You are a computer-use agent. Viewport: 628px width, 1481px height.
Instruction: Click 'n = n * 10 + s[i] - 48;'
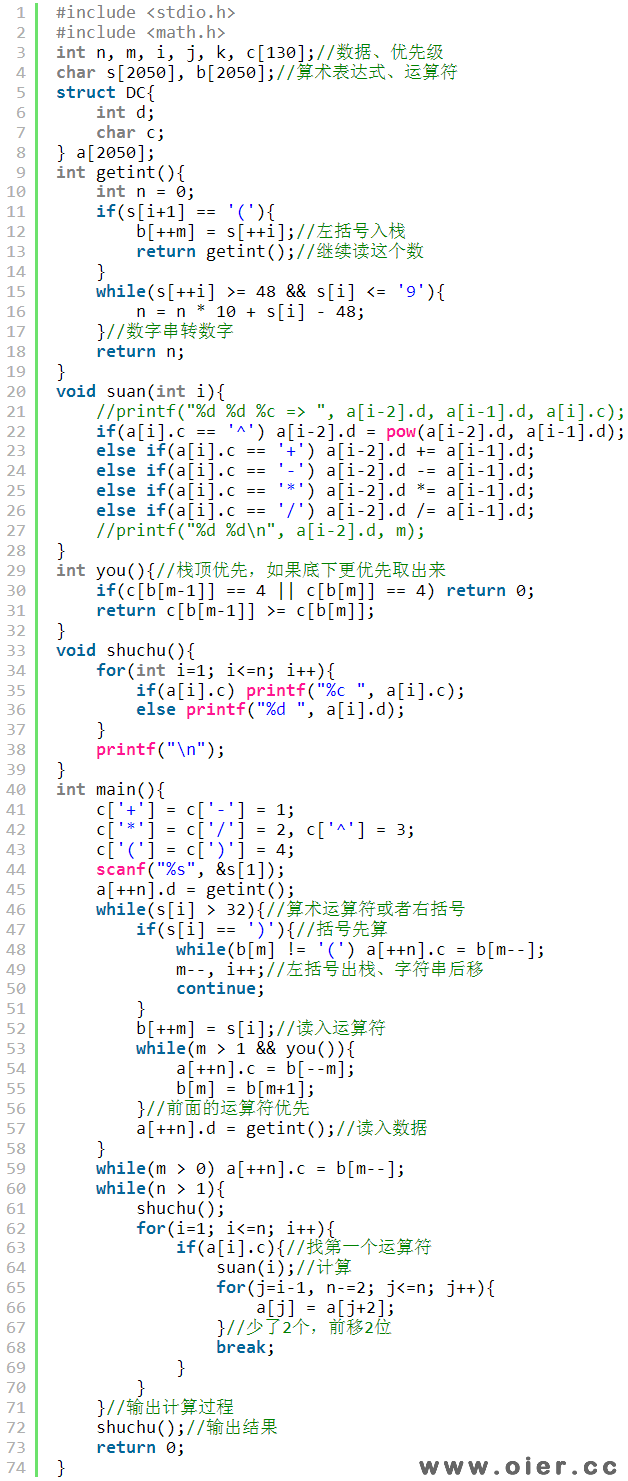click(x=251, y=311)
